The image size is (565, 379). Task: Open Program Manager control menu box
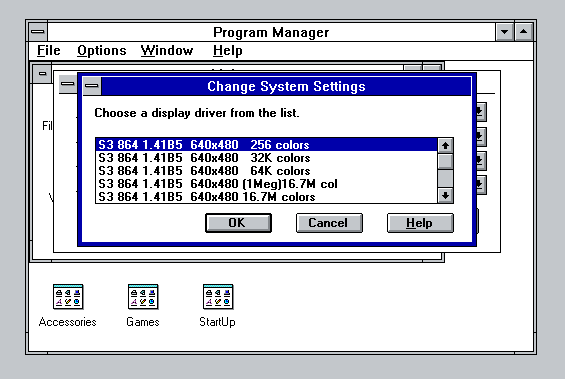38,32
